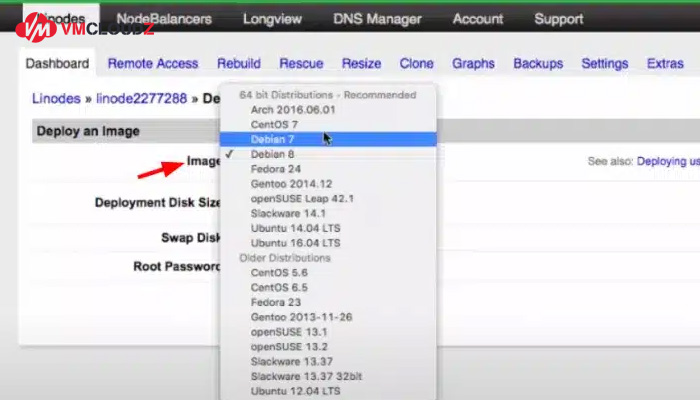Switch to the Remote Access tab
This screenshot has height=400, width=700.
[153, 63]
